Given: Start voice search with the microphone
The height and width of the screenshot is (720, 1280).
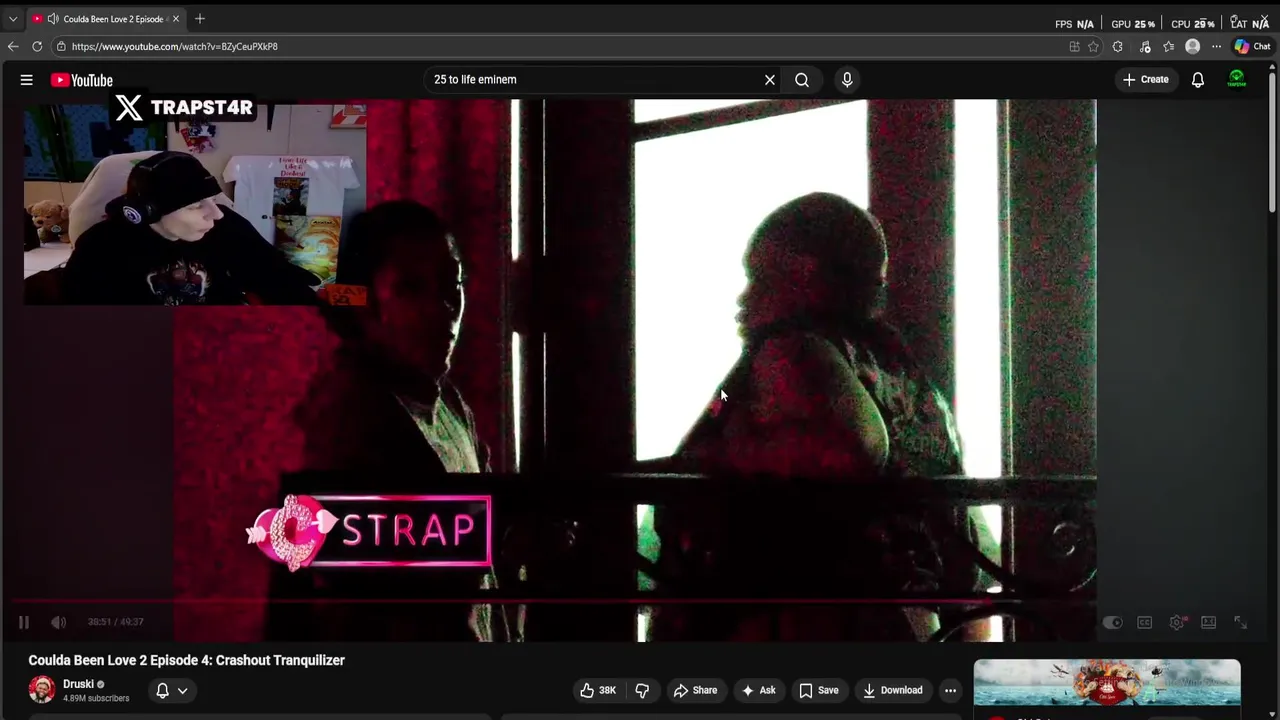Looking at the screenshot, I should coord(847,80).
